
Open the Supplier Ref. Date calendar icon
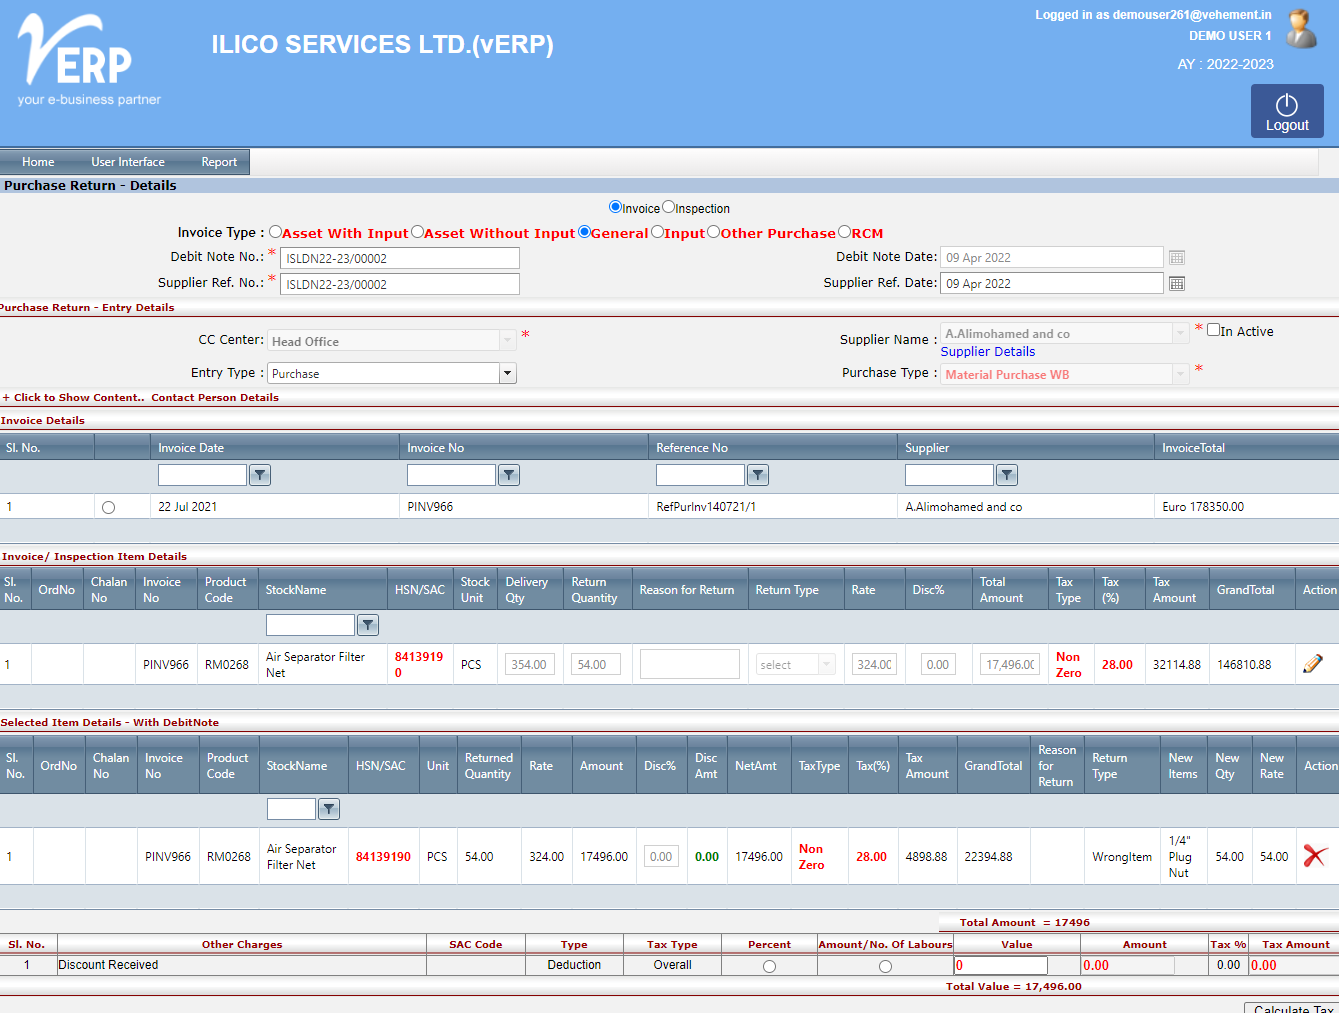1177,284
